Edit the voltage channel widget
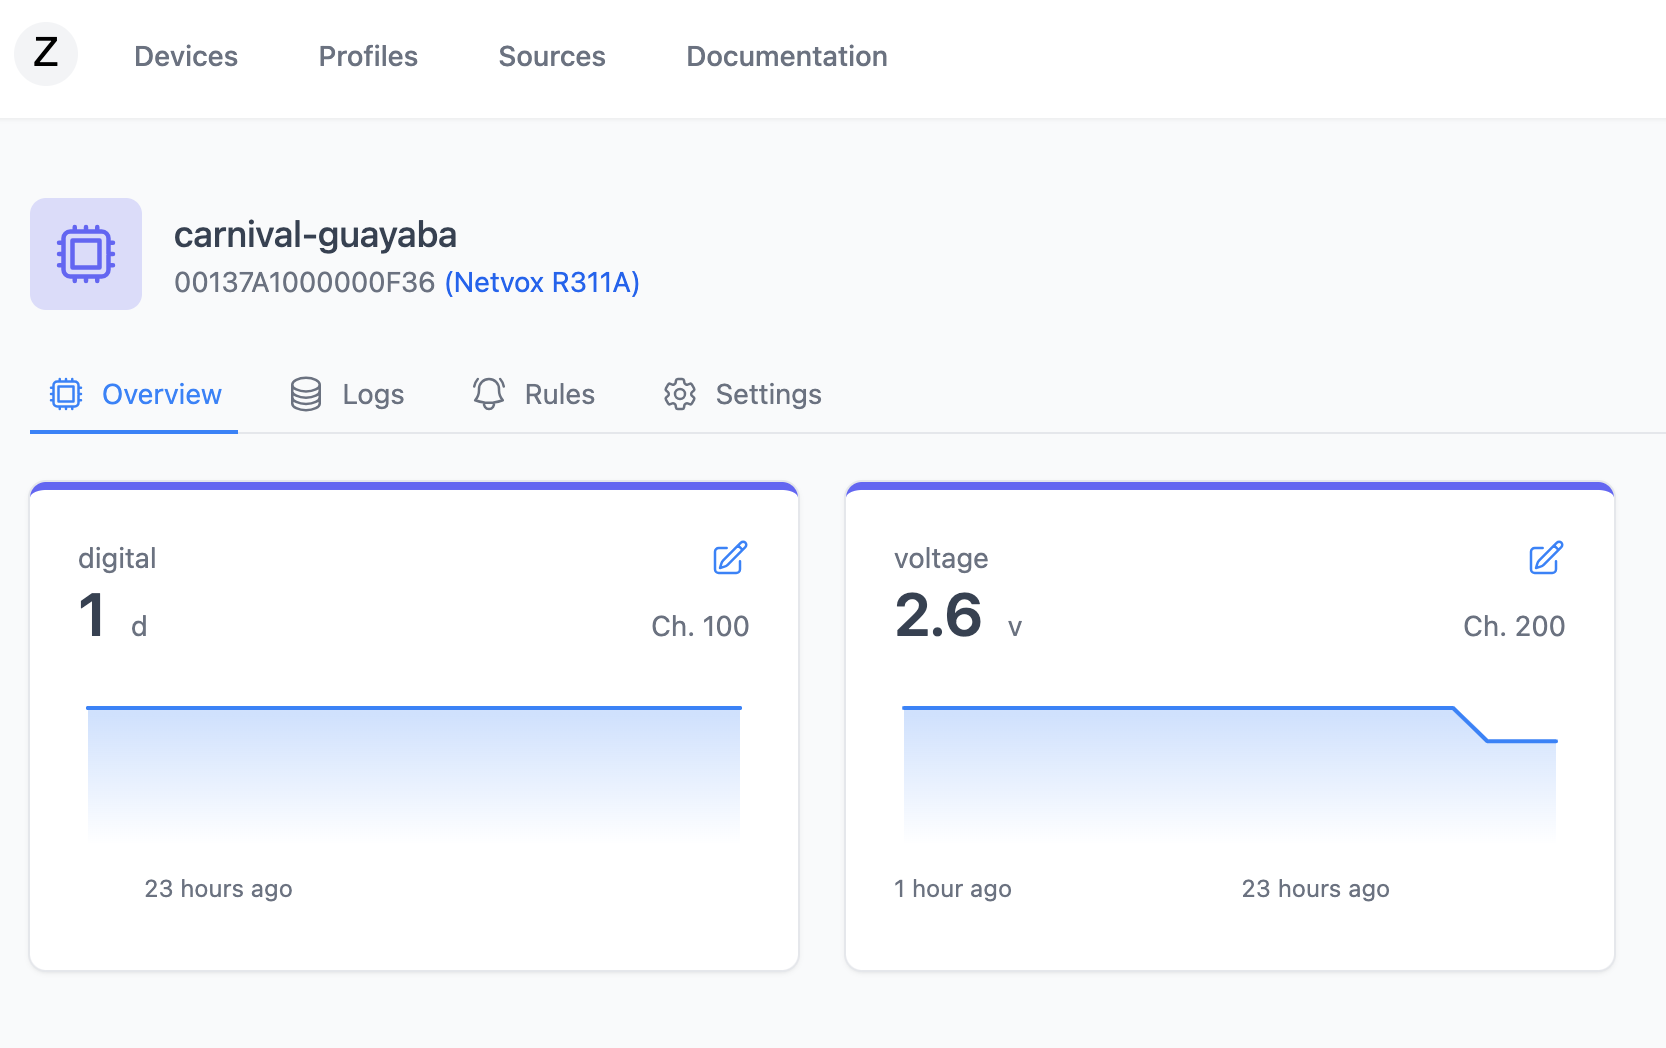This screenshot has width=1666, height=1048. tap(1545, 558)
